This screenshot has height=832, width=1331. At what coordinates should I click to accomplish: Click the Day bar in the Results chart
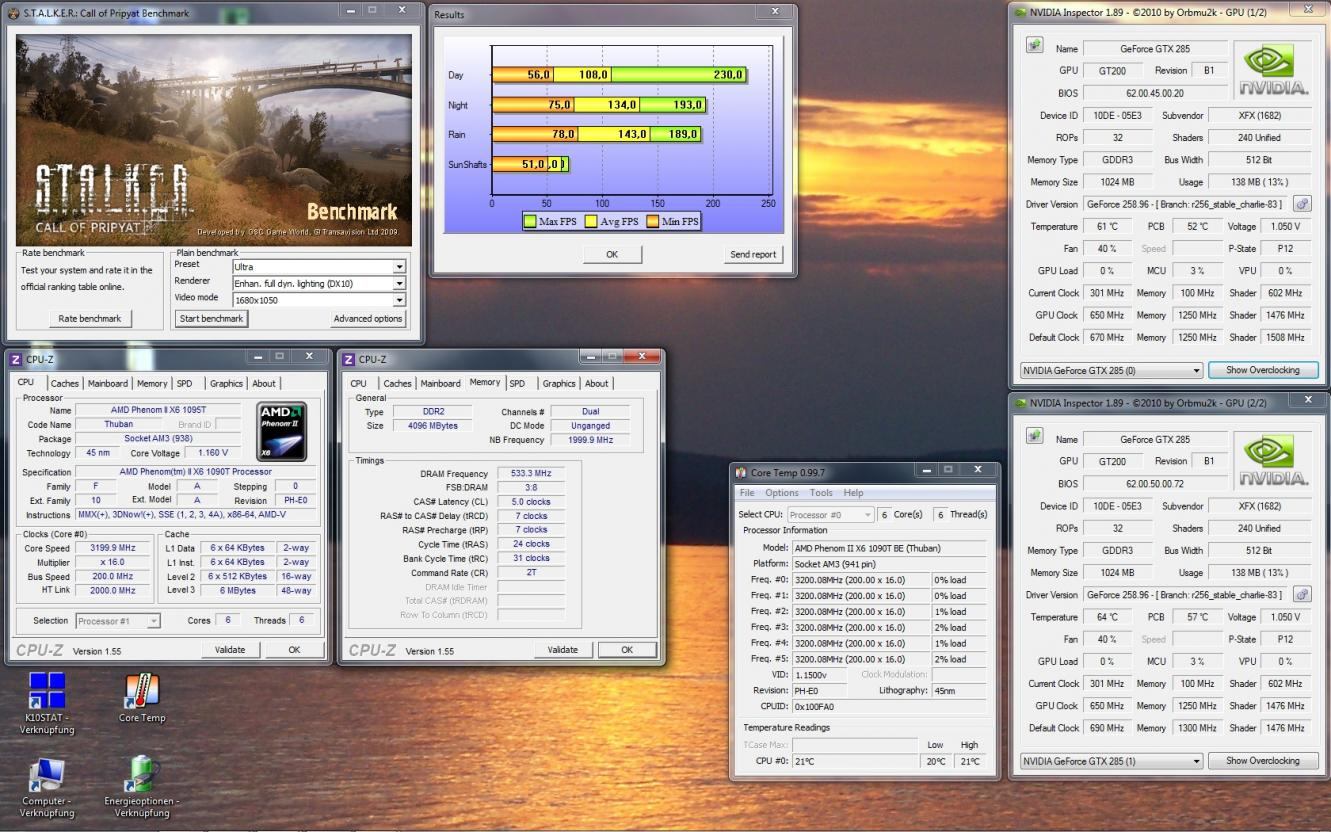620,75
